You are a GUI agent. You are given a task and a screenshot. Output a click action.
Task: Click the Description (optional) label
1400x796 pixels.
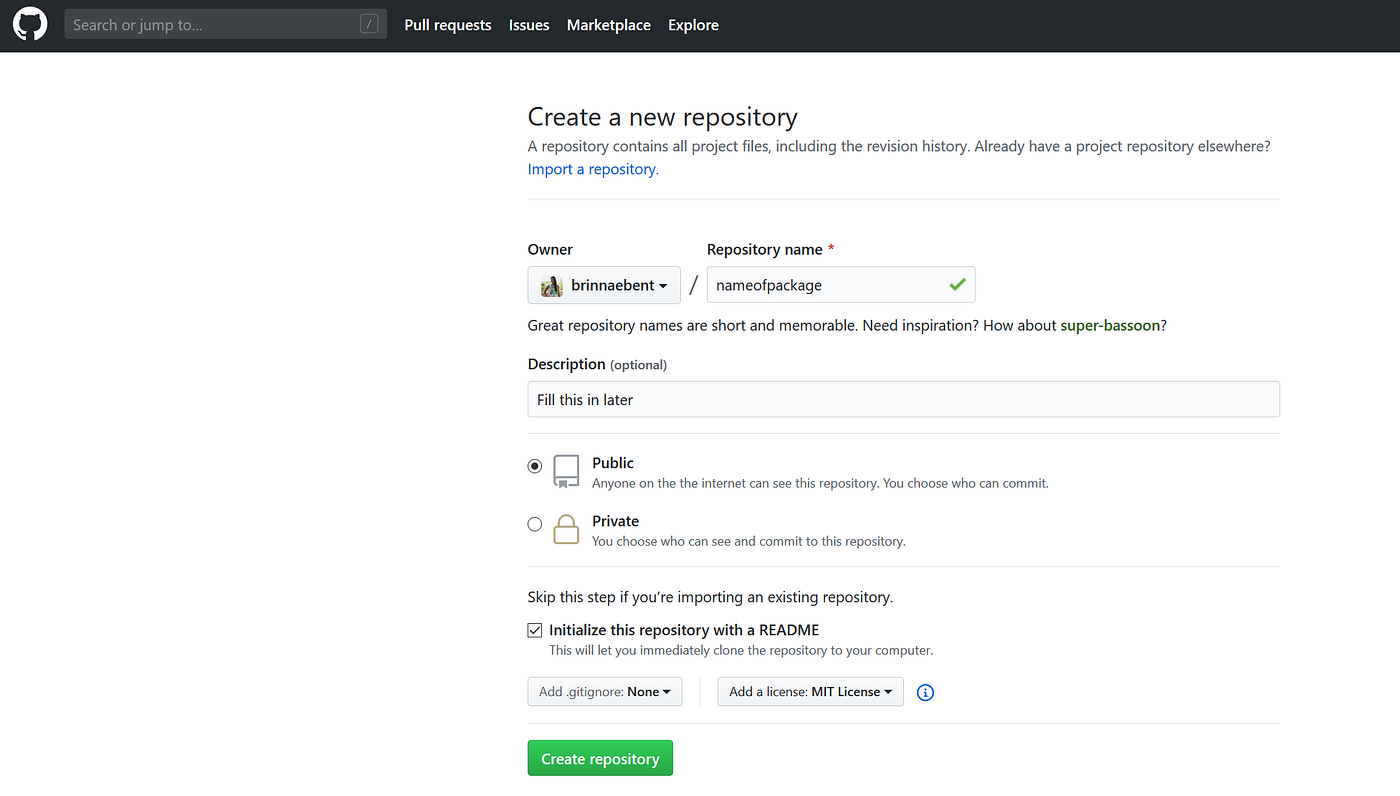pyautogui.click(x=597, y=364)
